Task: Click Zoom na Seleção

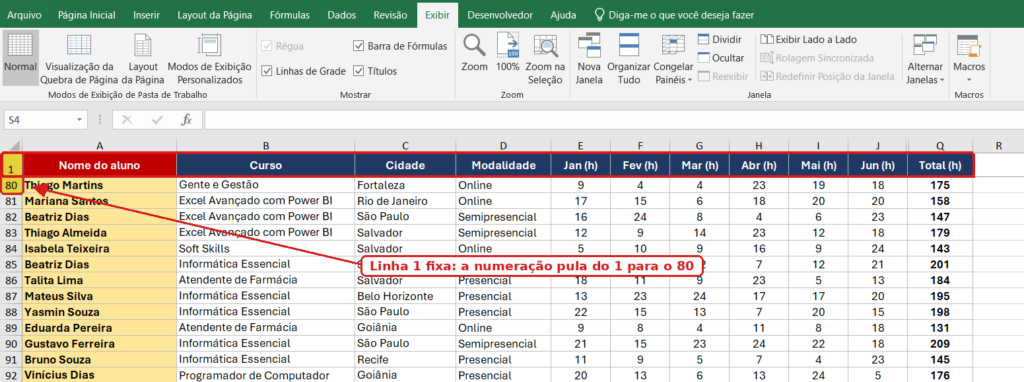Action: pos(544,59)
